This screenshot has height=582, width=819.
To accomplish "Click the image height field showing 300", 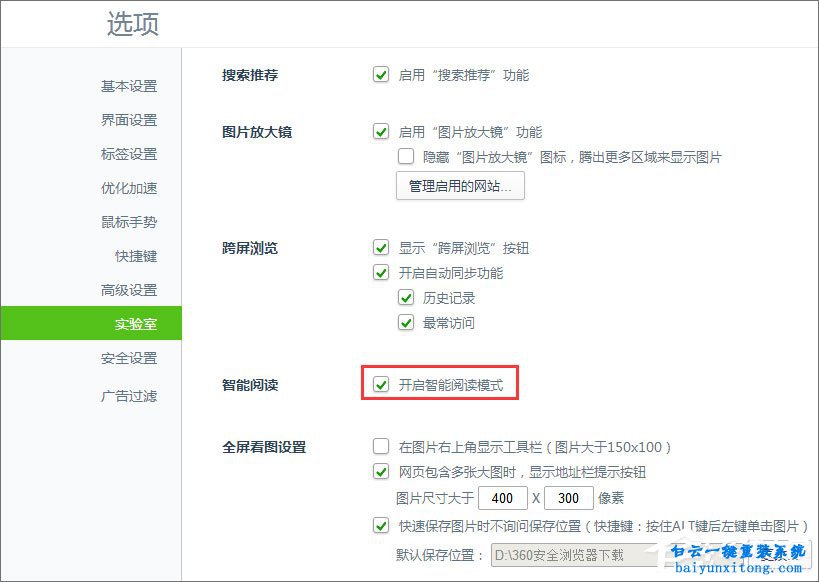I will [569, 498].
